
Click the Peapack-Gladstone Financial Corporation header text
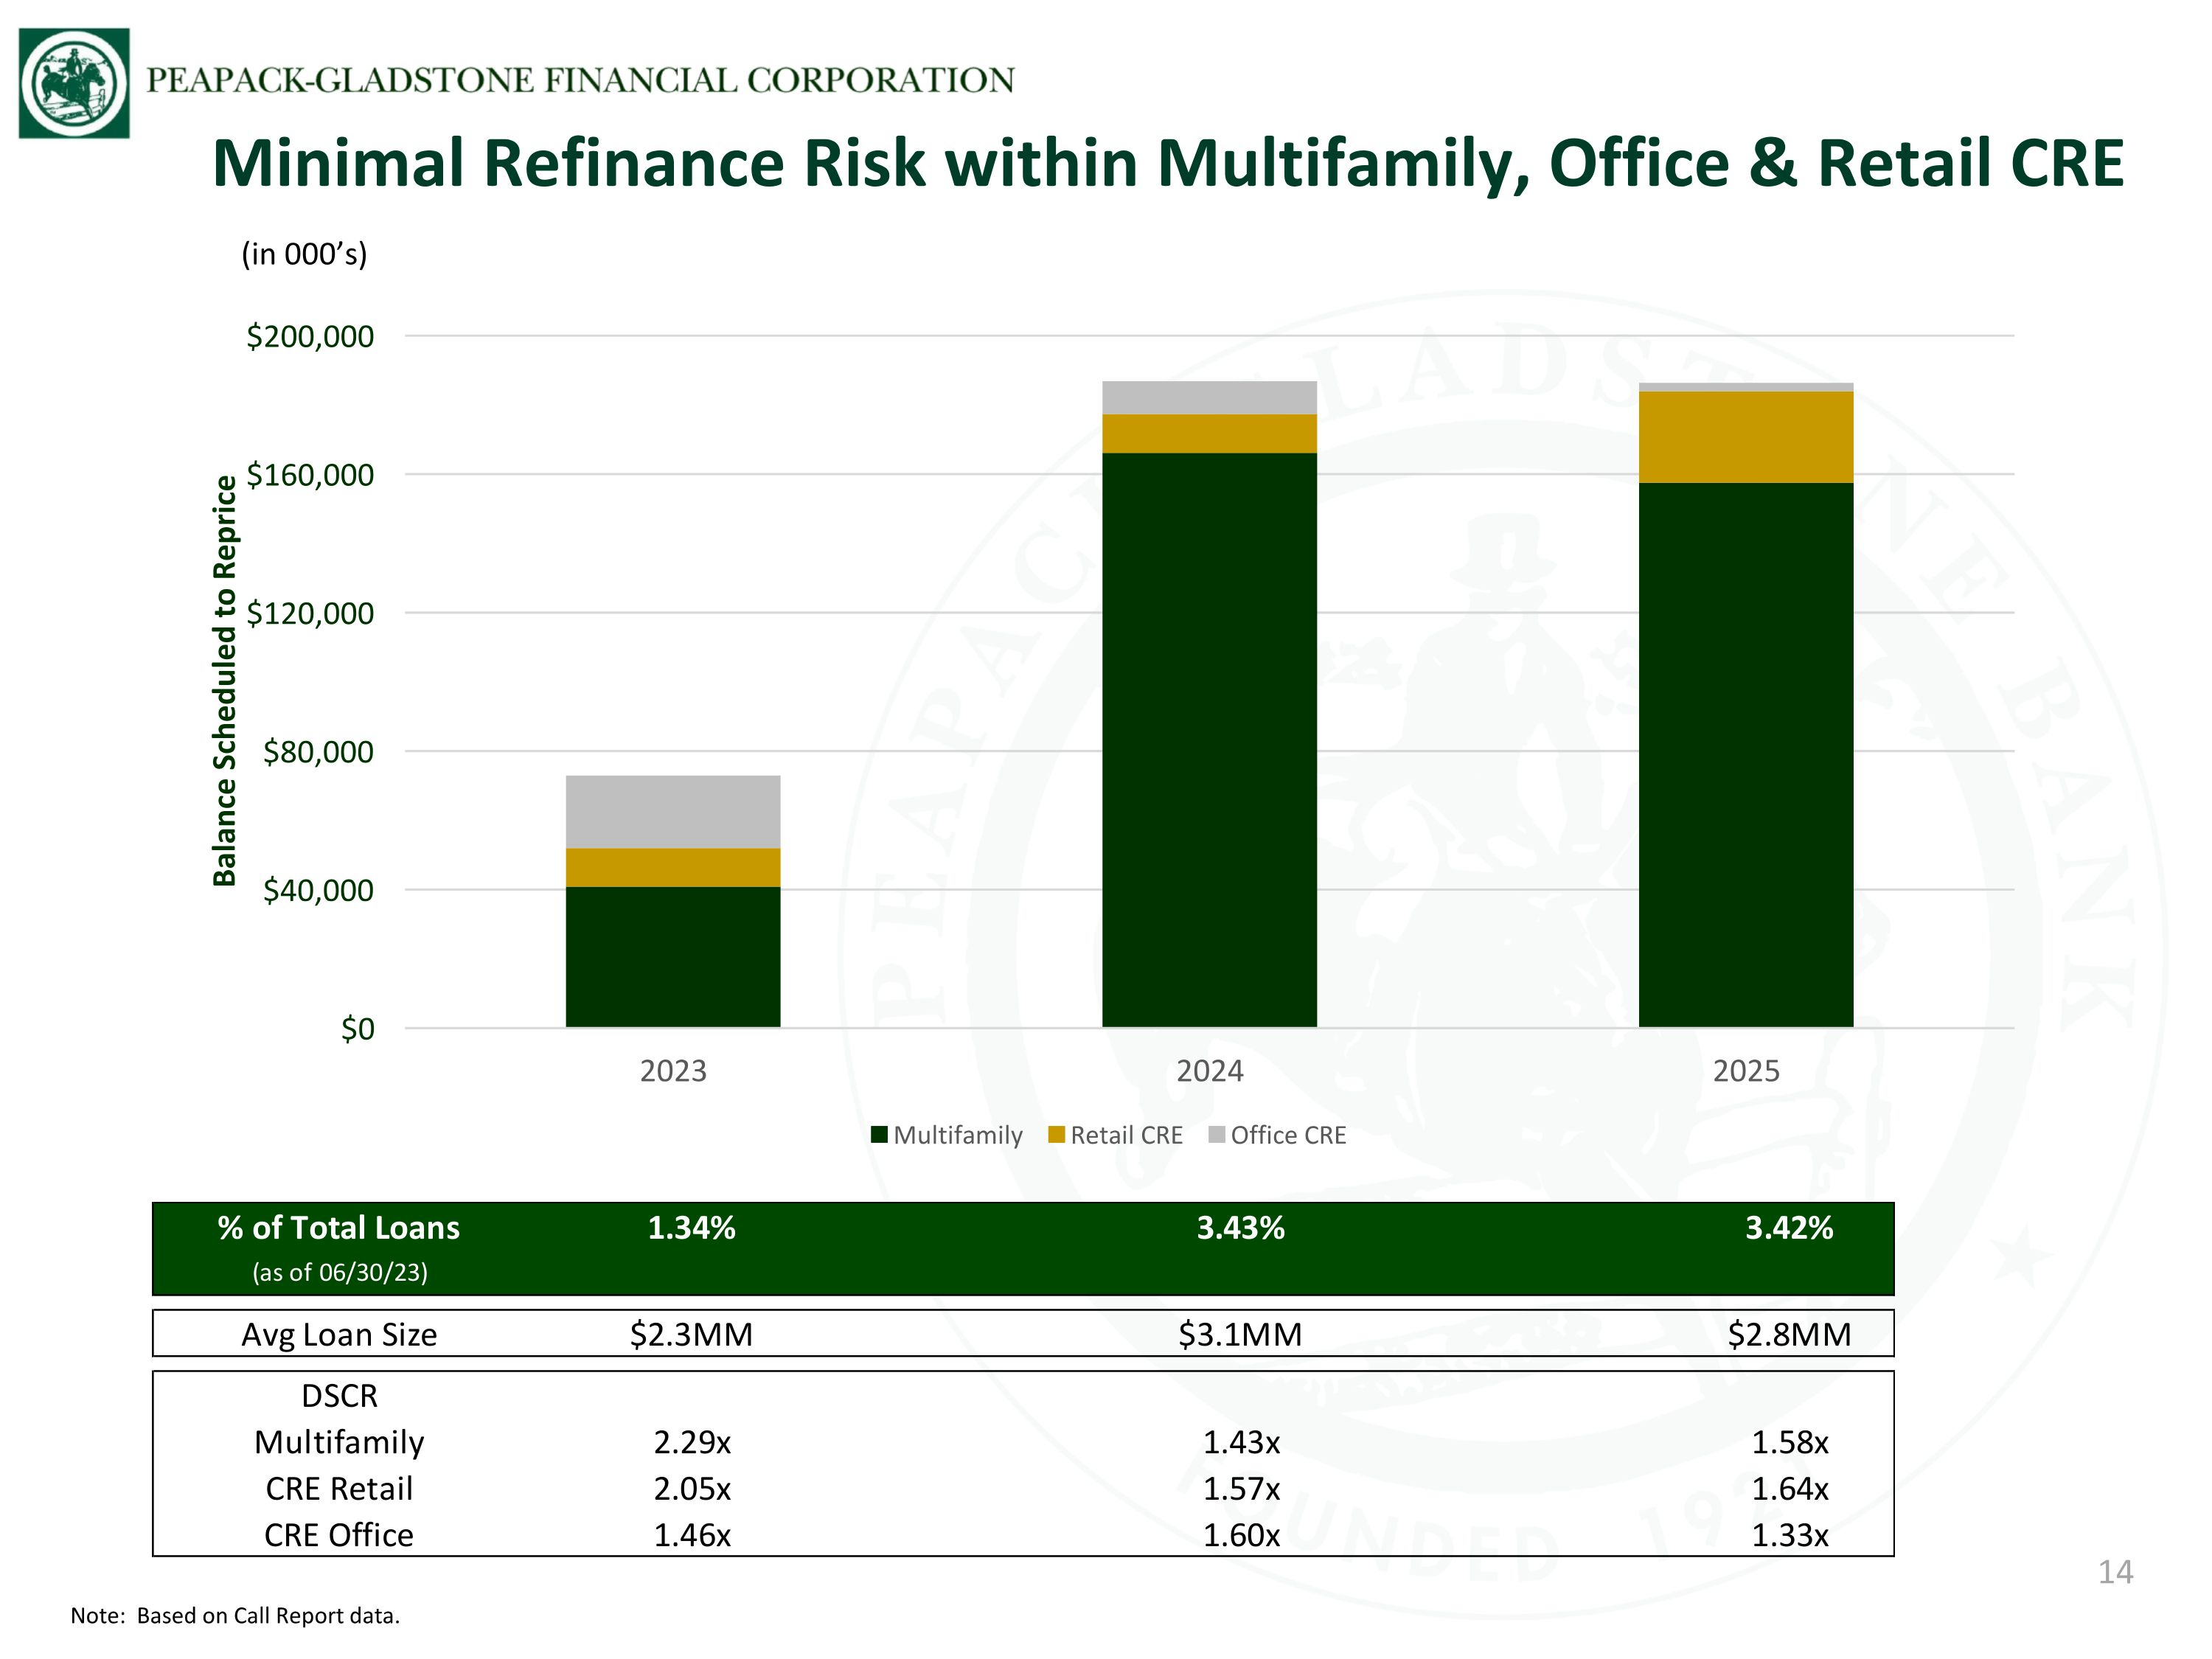click(x=580, y=80)
